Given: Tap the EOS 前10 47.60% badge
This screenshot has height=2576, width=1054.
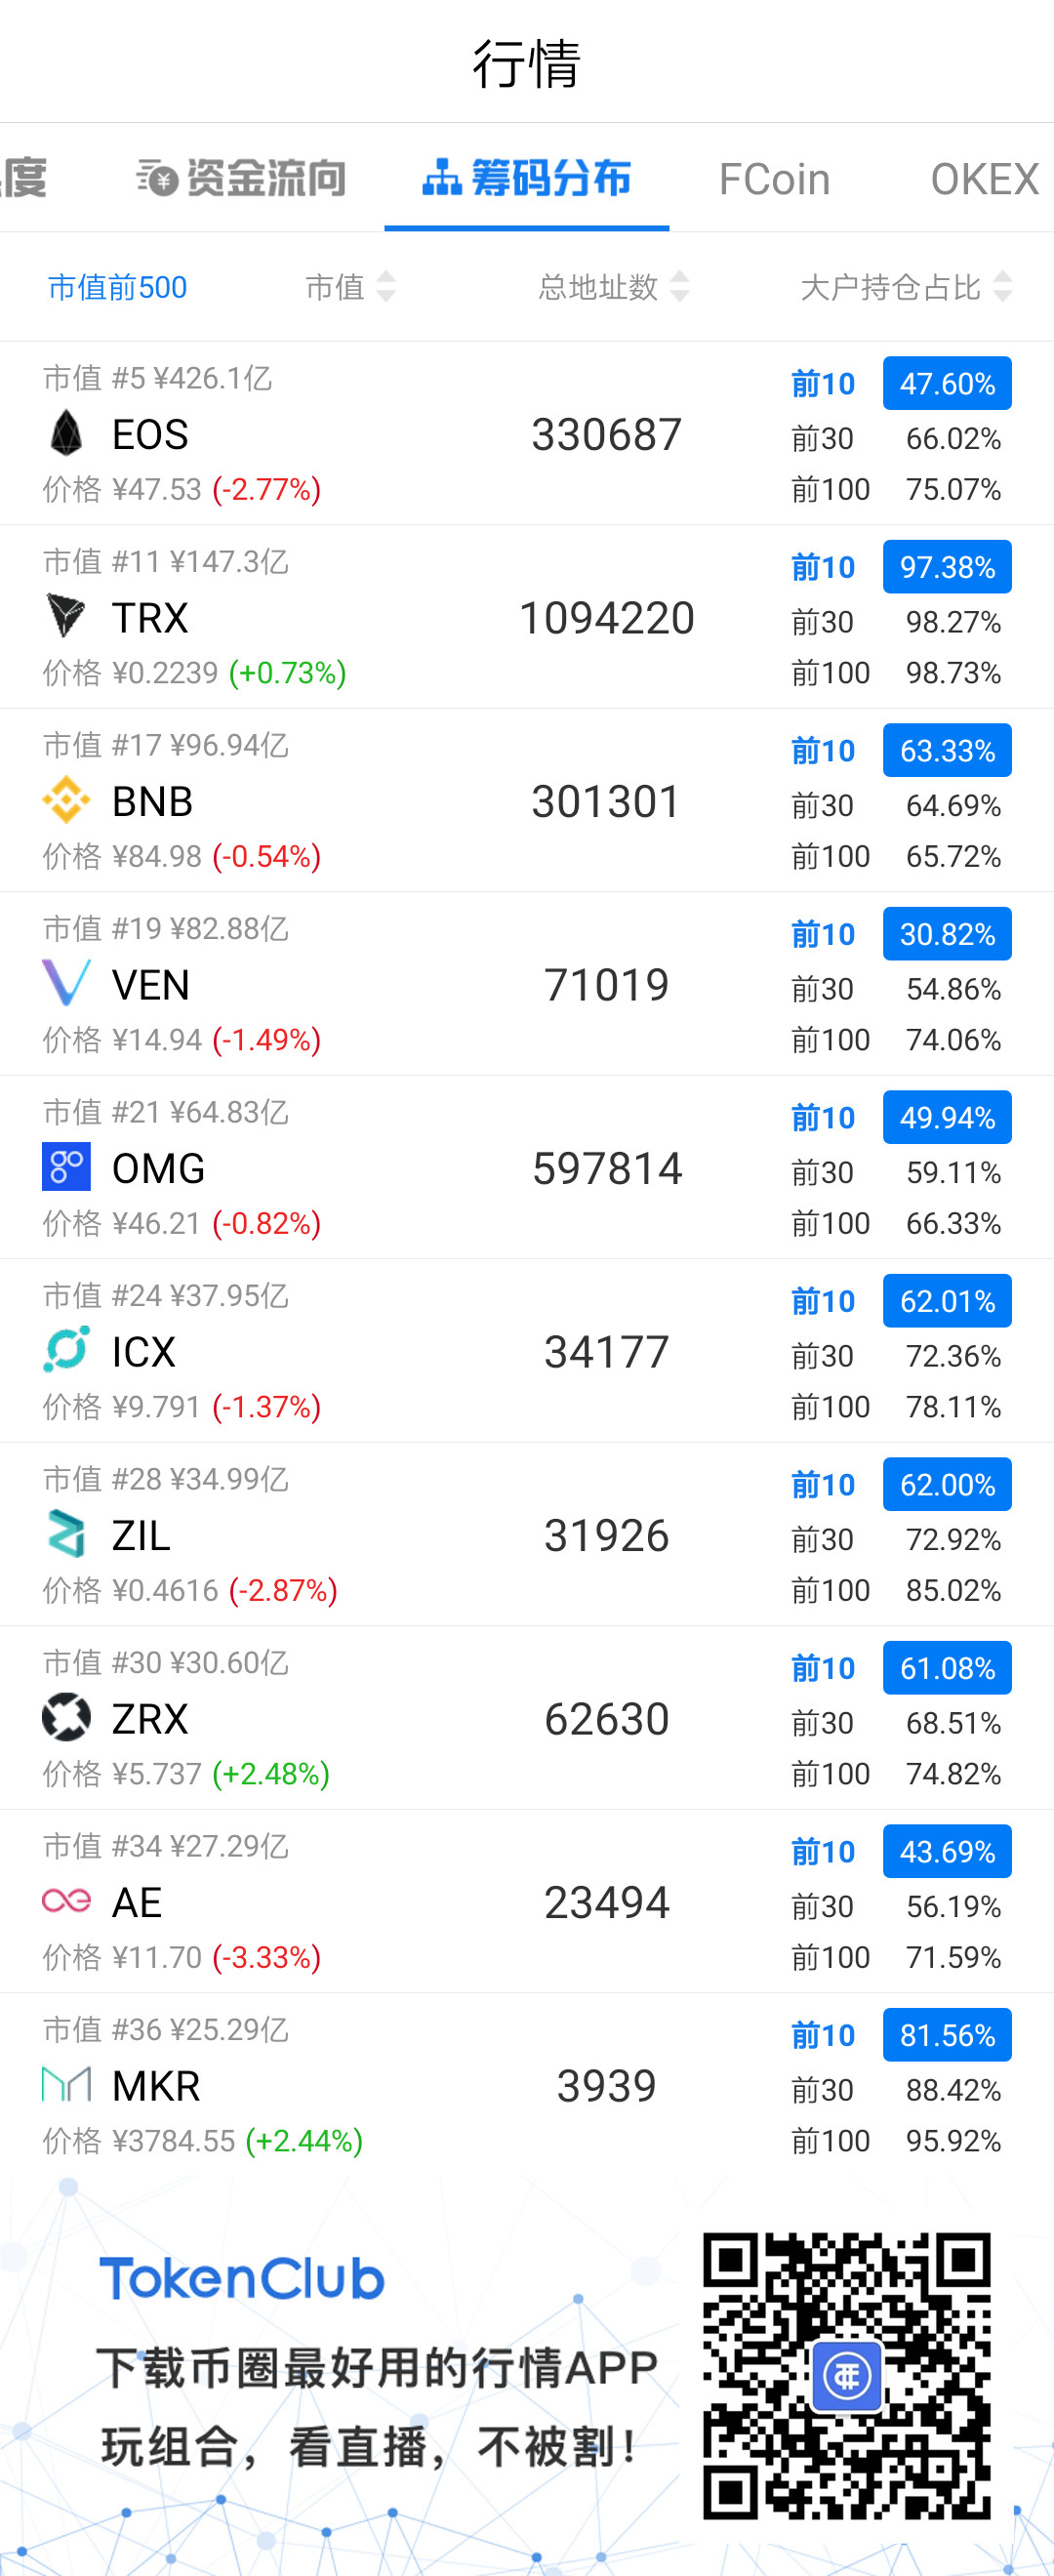Looking at the screenshot, I should pos(947,384).
